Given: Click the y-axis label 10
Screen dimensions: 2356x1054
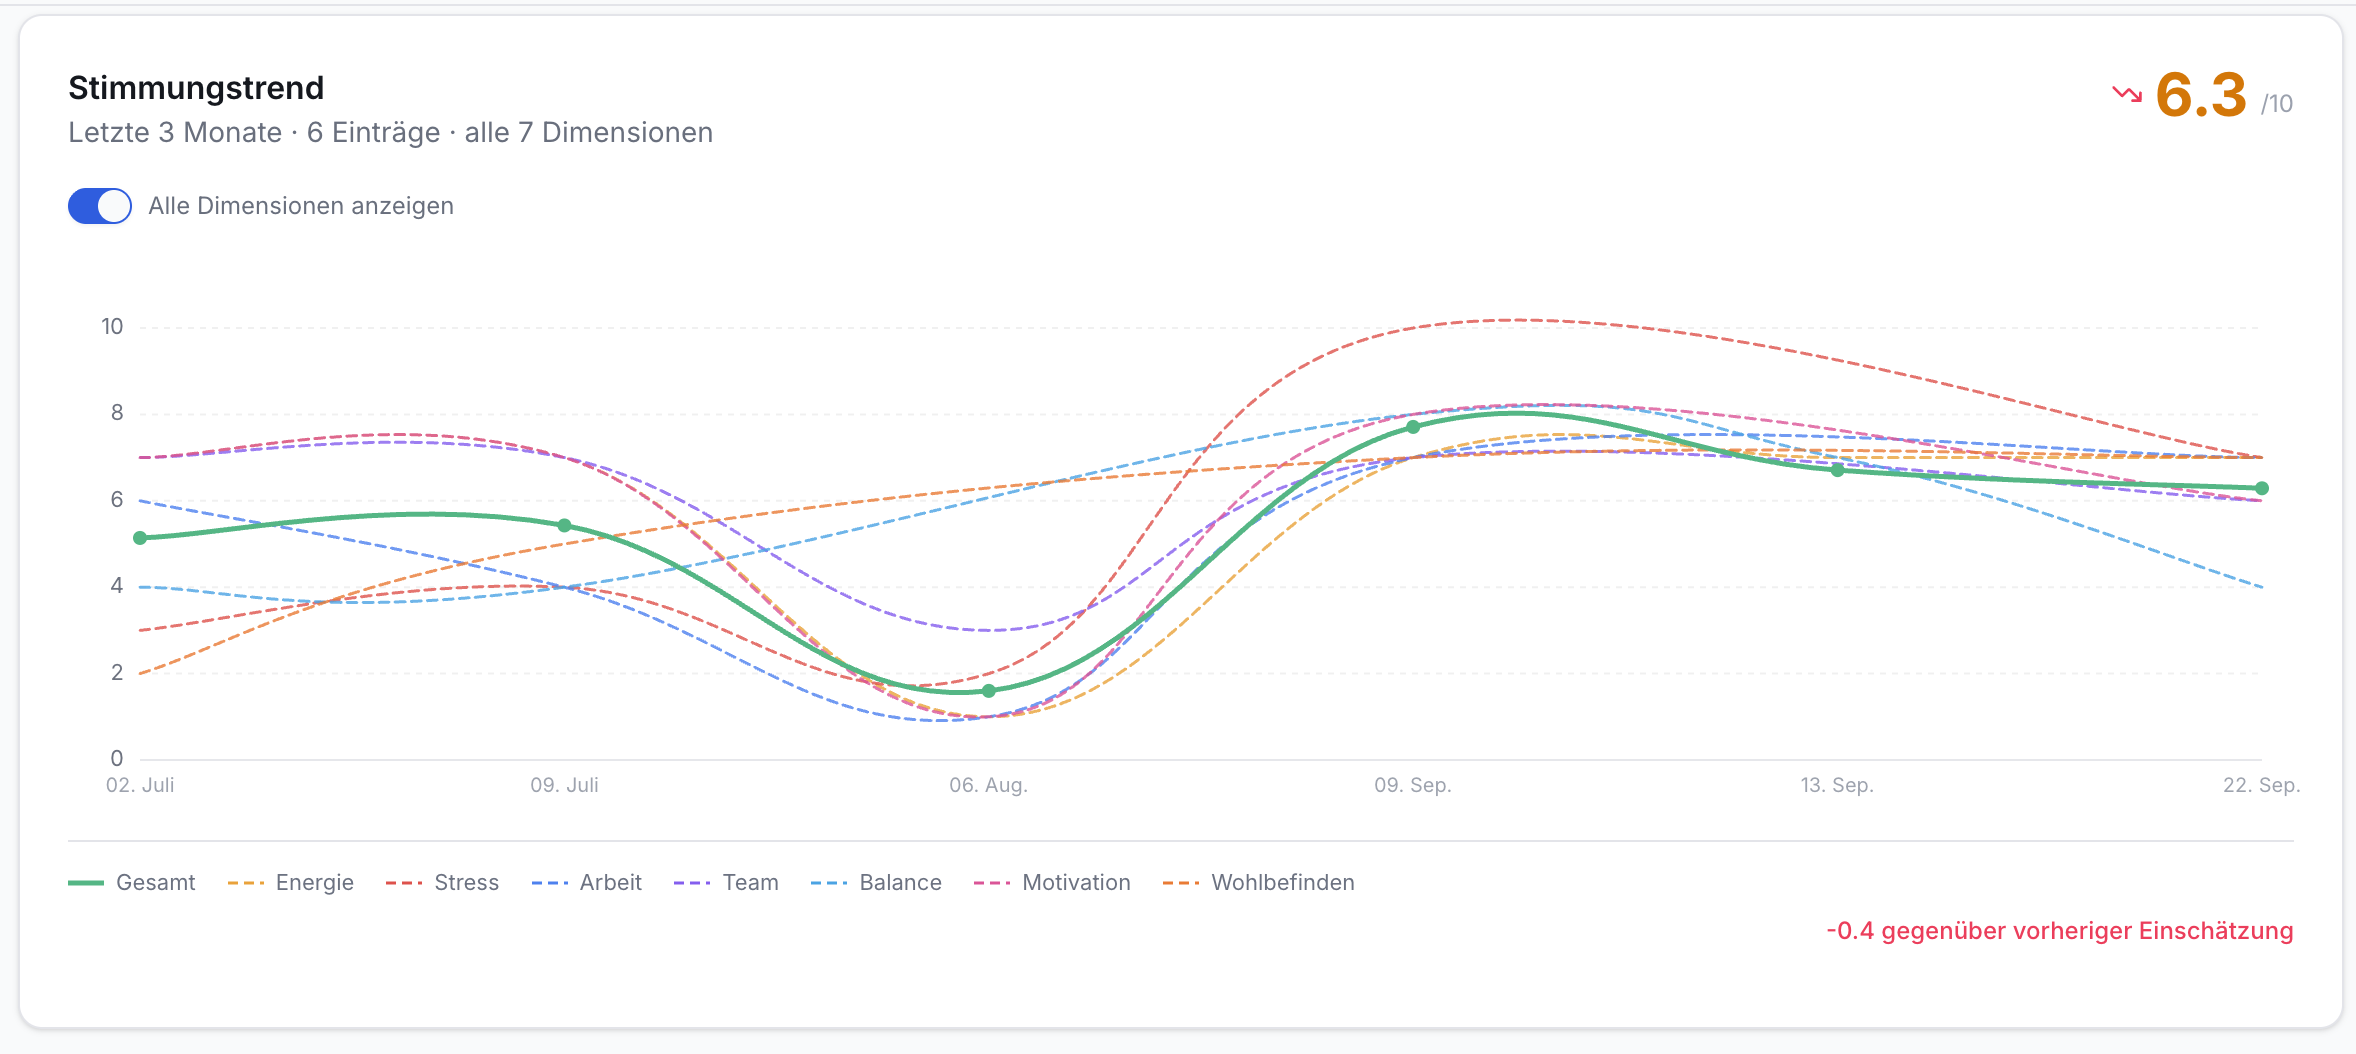Looking at the screenshot, I should (112, 327).
